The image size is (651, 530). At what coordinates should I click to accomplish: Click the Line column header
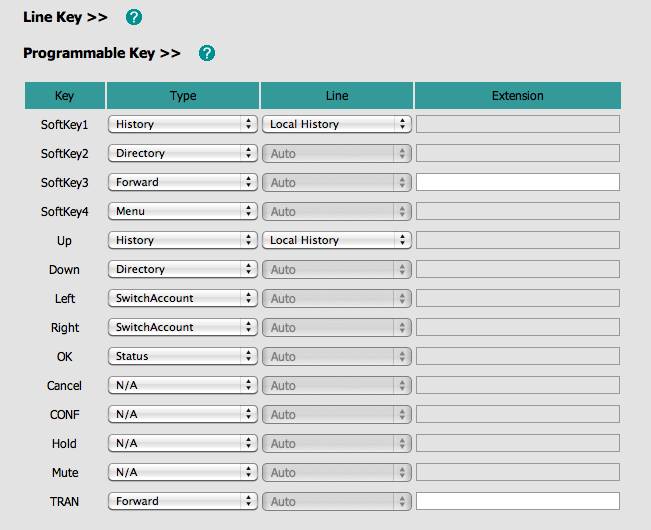pos(337,95)
